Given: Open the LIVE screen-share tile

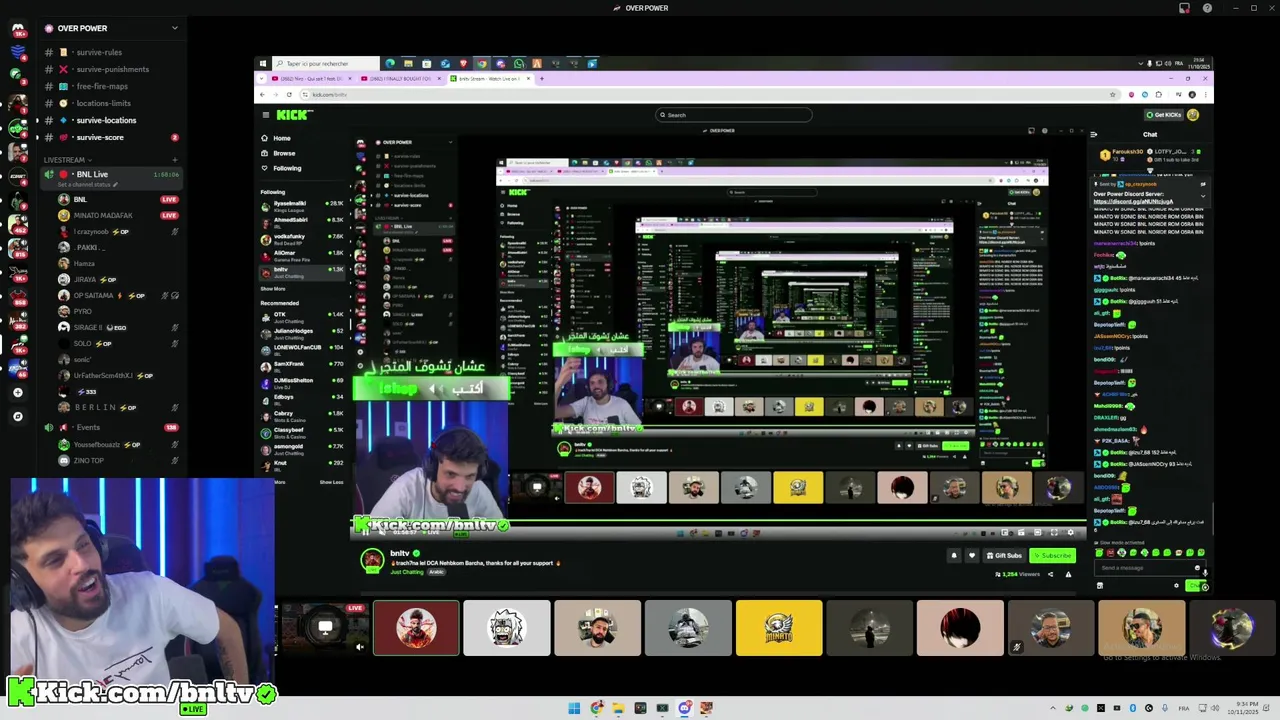Looking at the screenshot, I should click(325, 628).
